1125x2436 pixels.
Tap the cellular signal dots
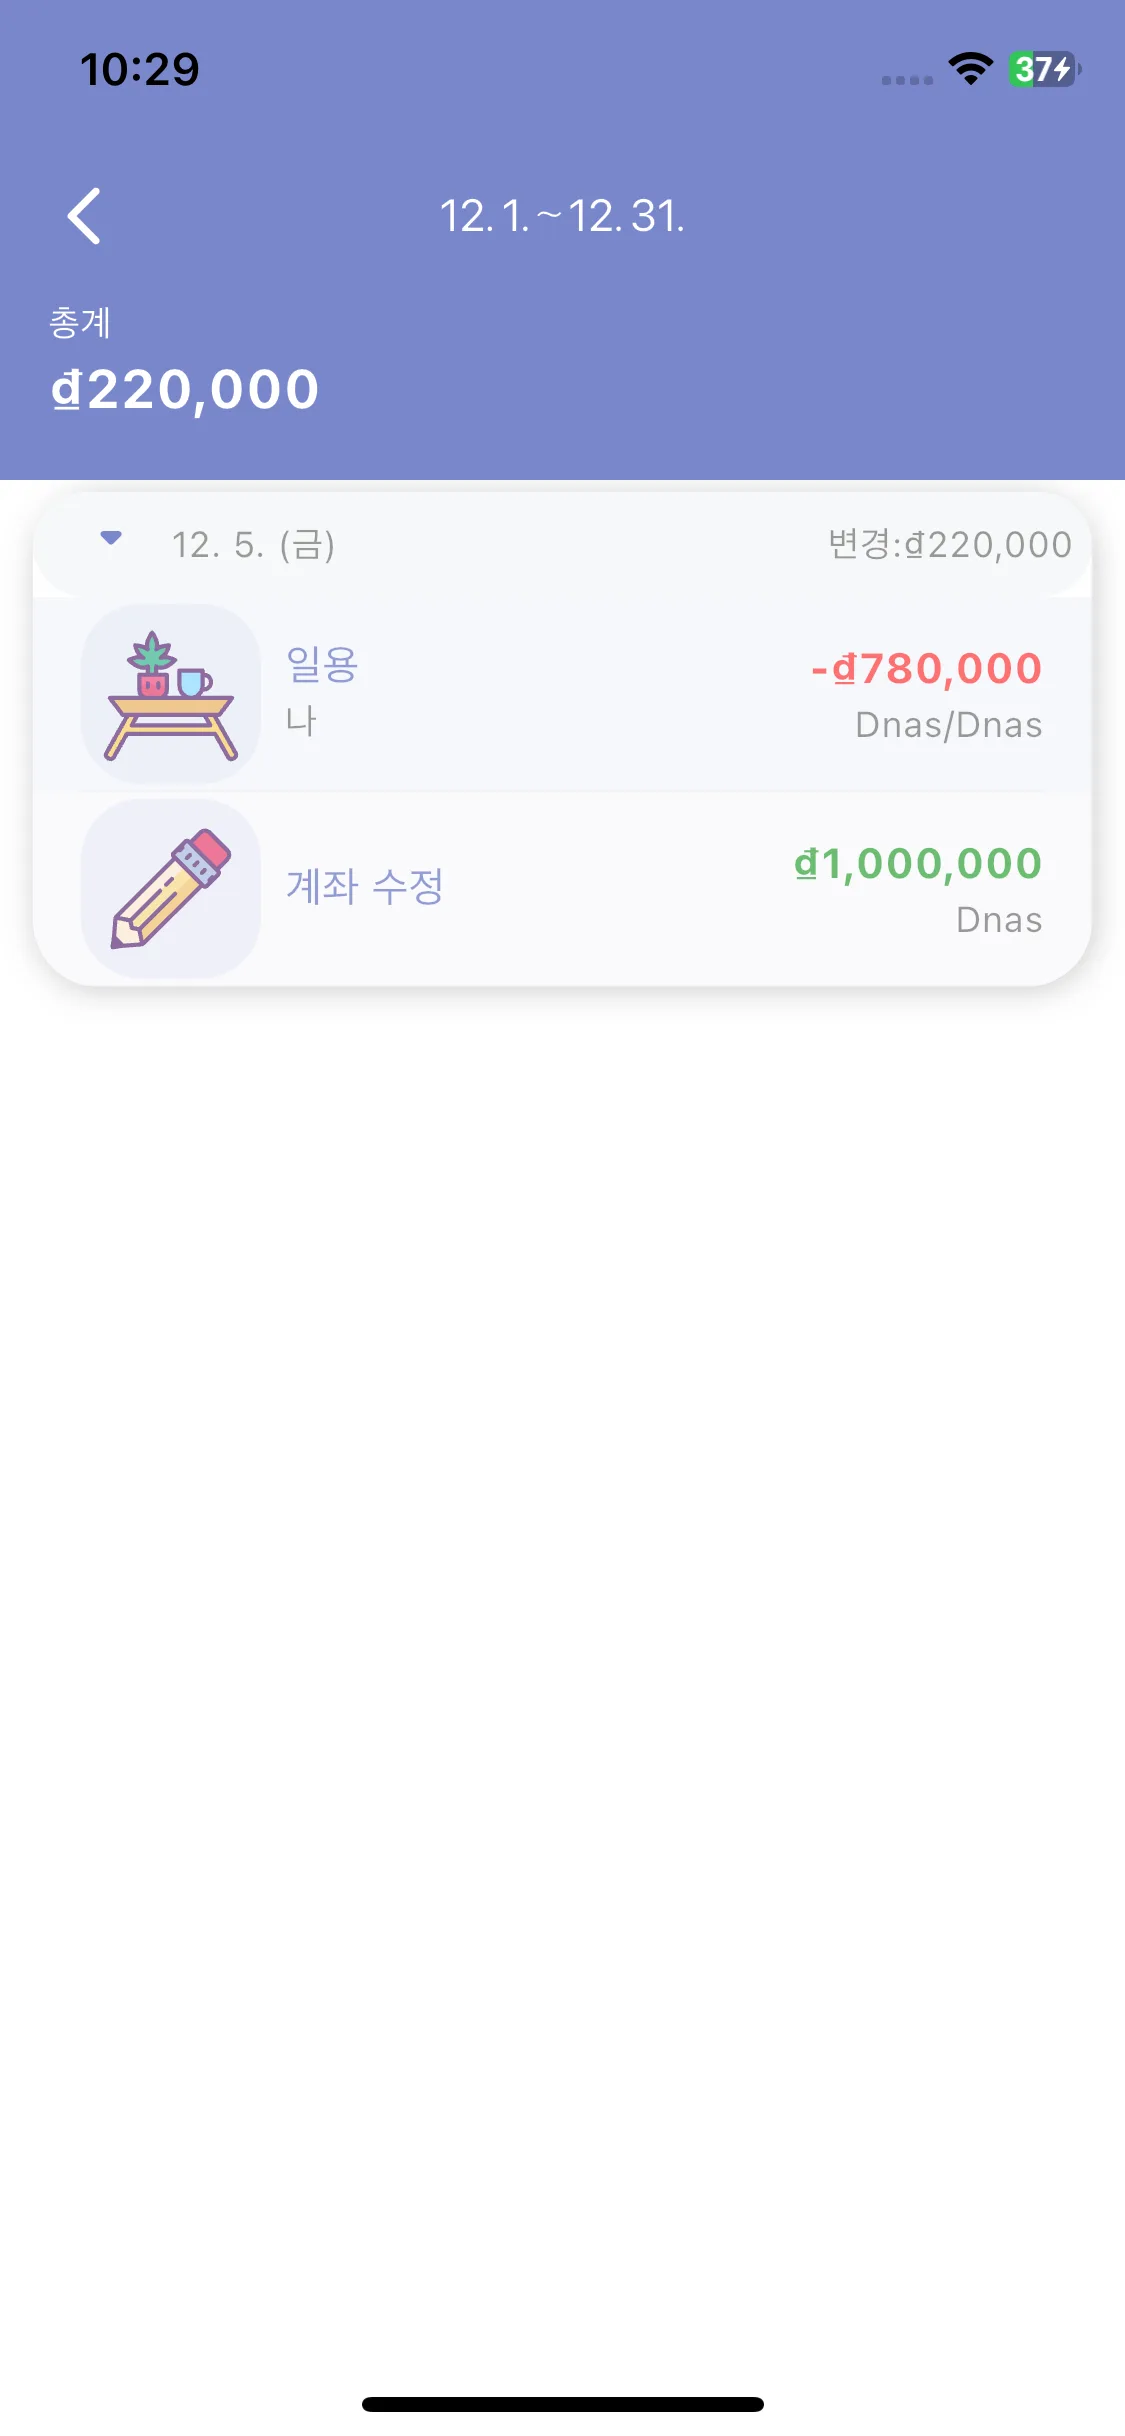click(907, 80)
